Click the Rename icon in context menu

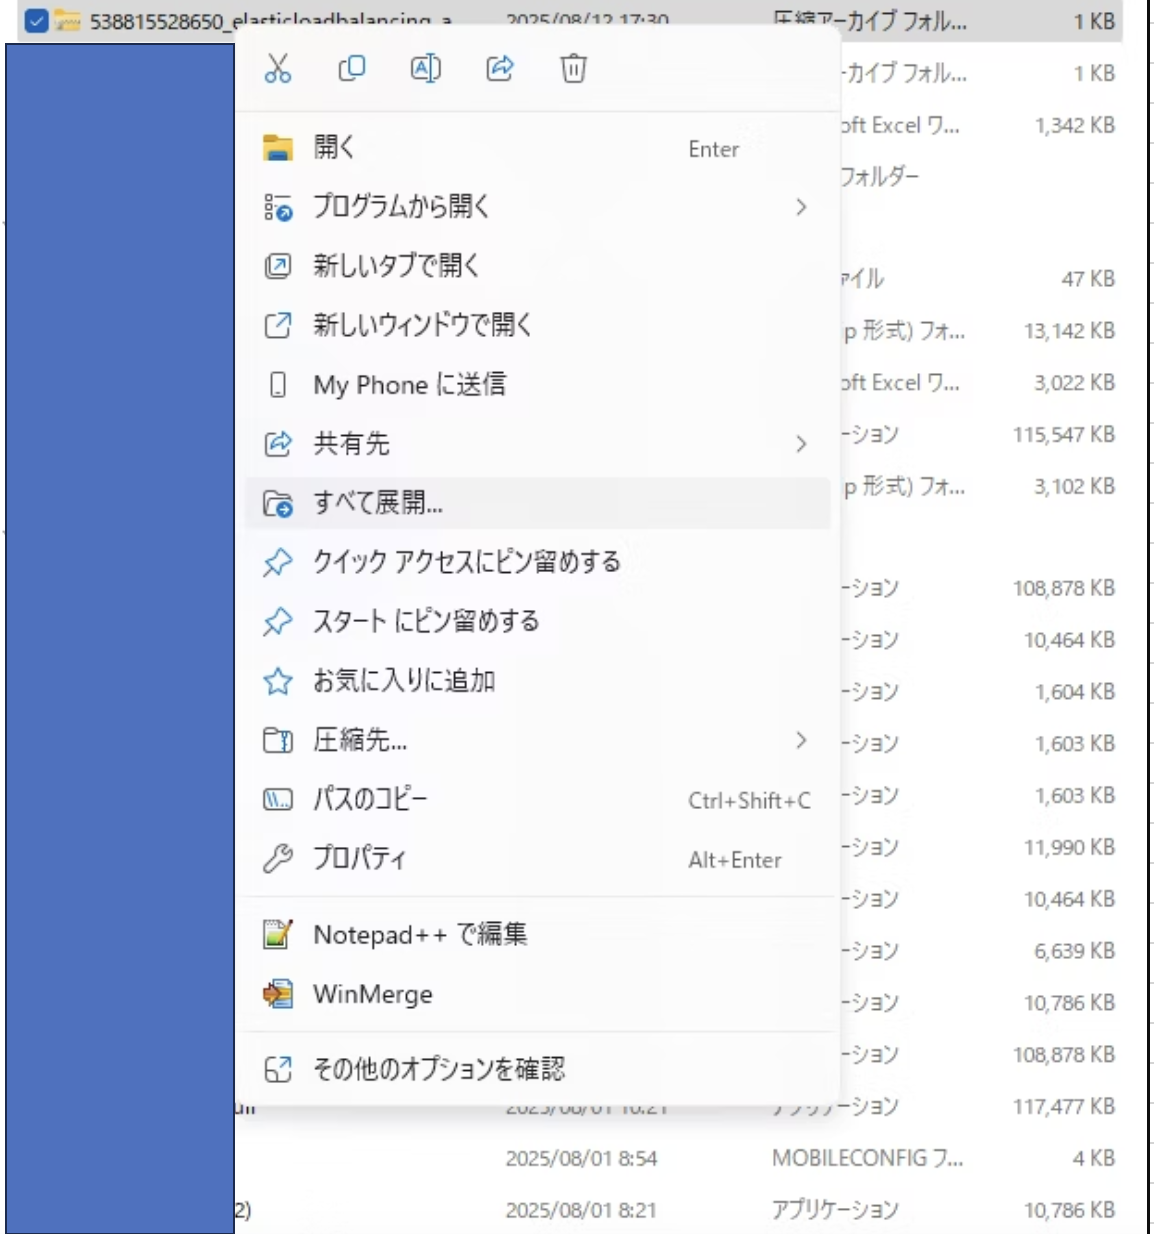pos(426,69)
